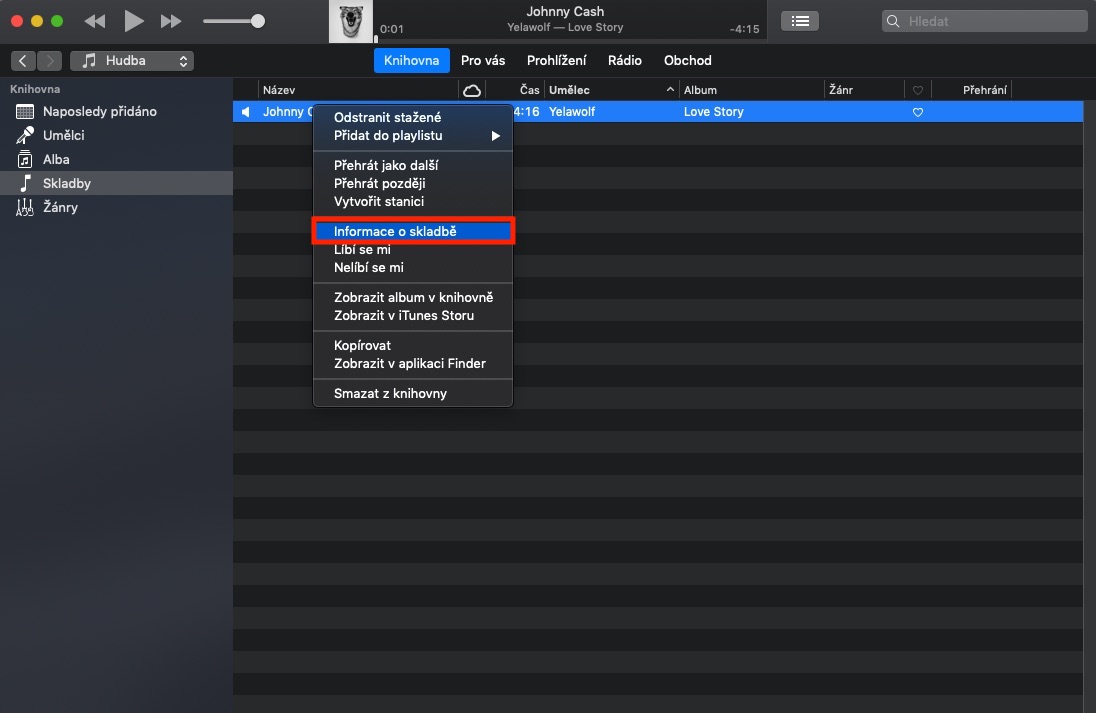The height and width of the screenshot is (713, 1096).
Task: Select Naposledy přidáno in sidebar
Action: (116, 111)
